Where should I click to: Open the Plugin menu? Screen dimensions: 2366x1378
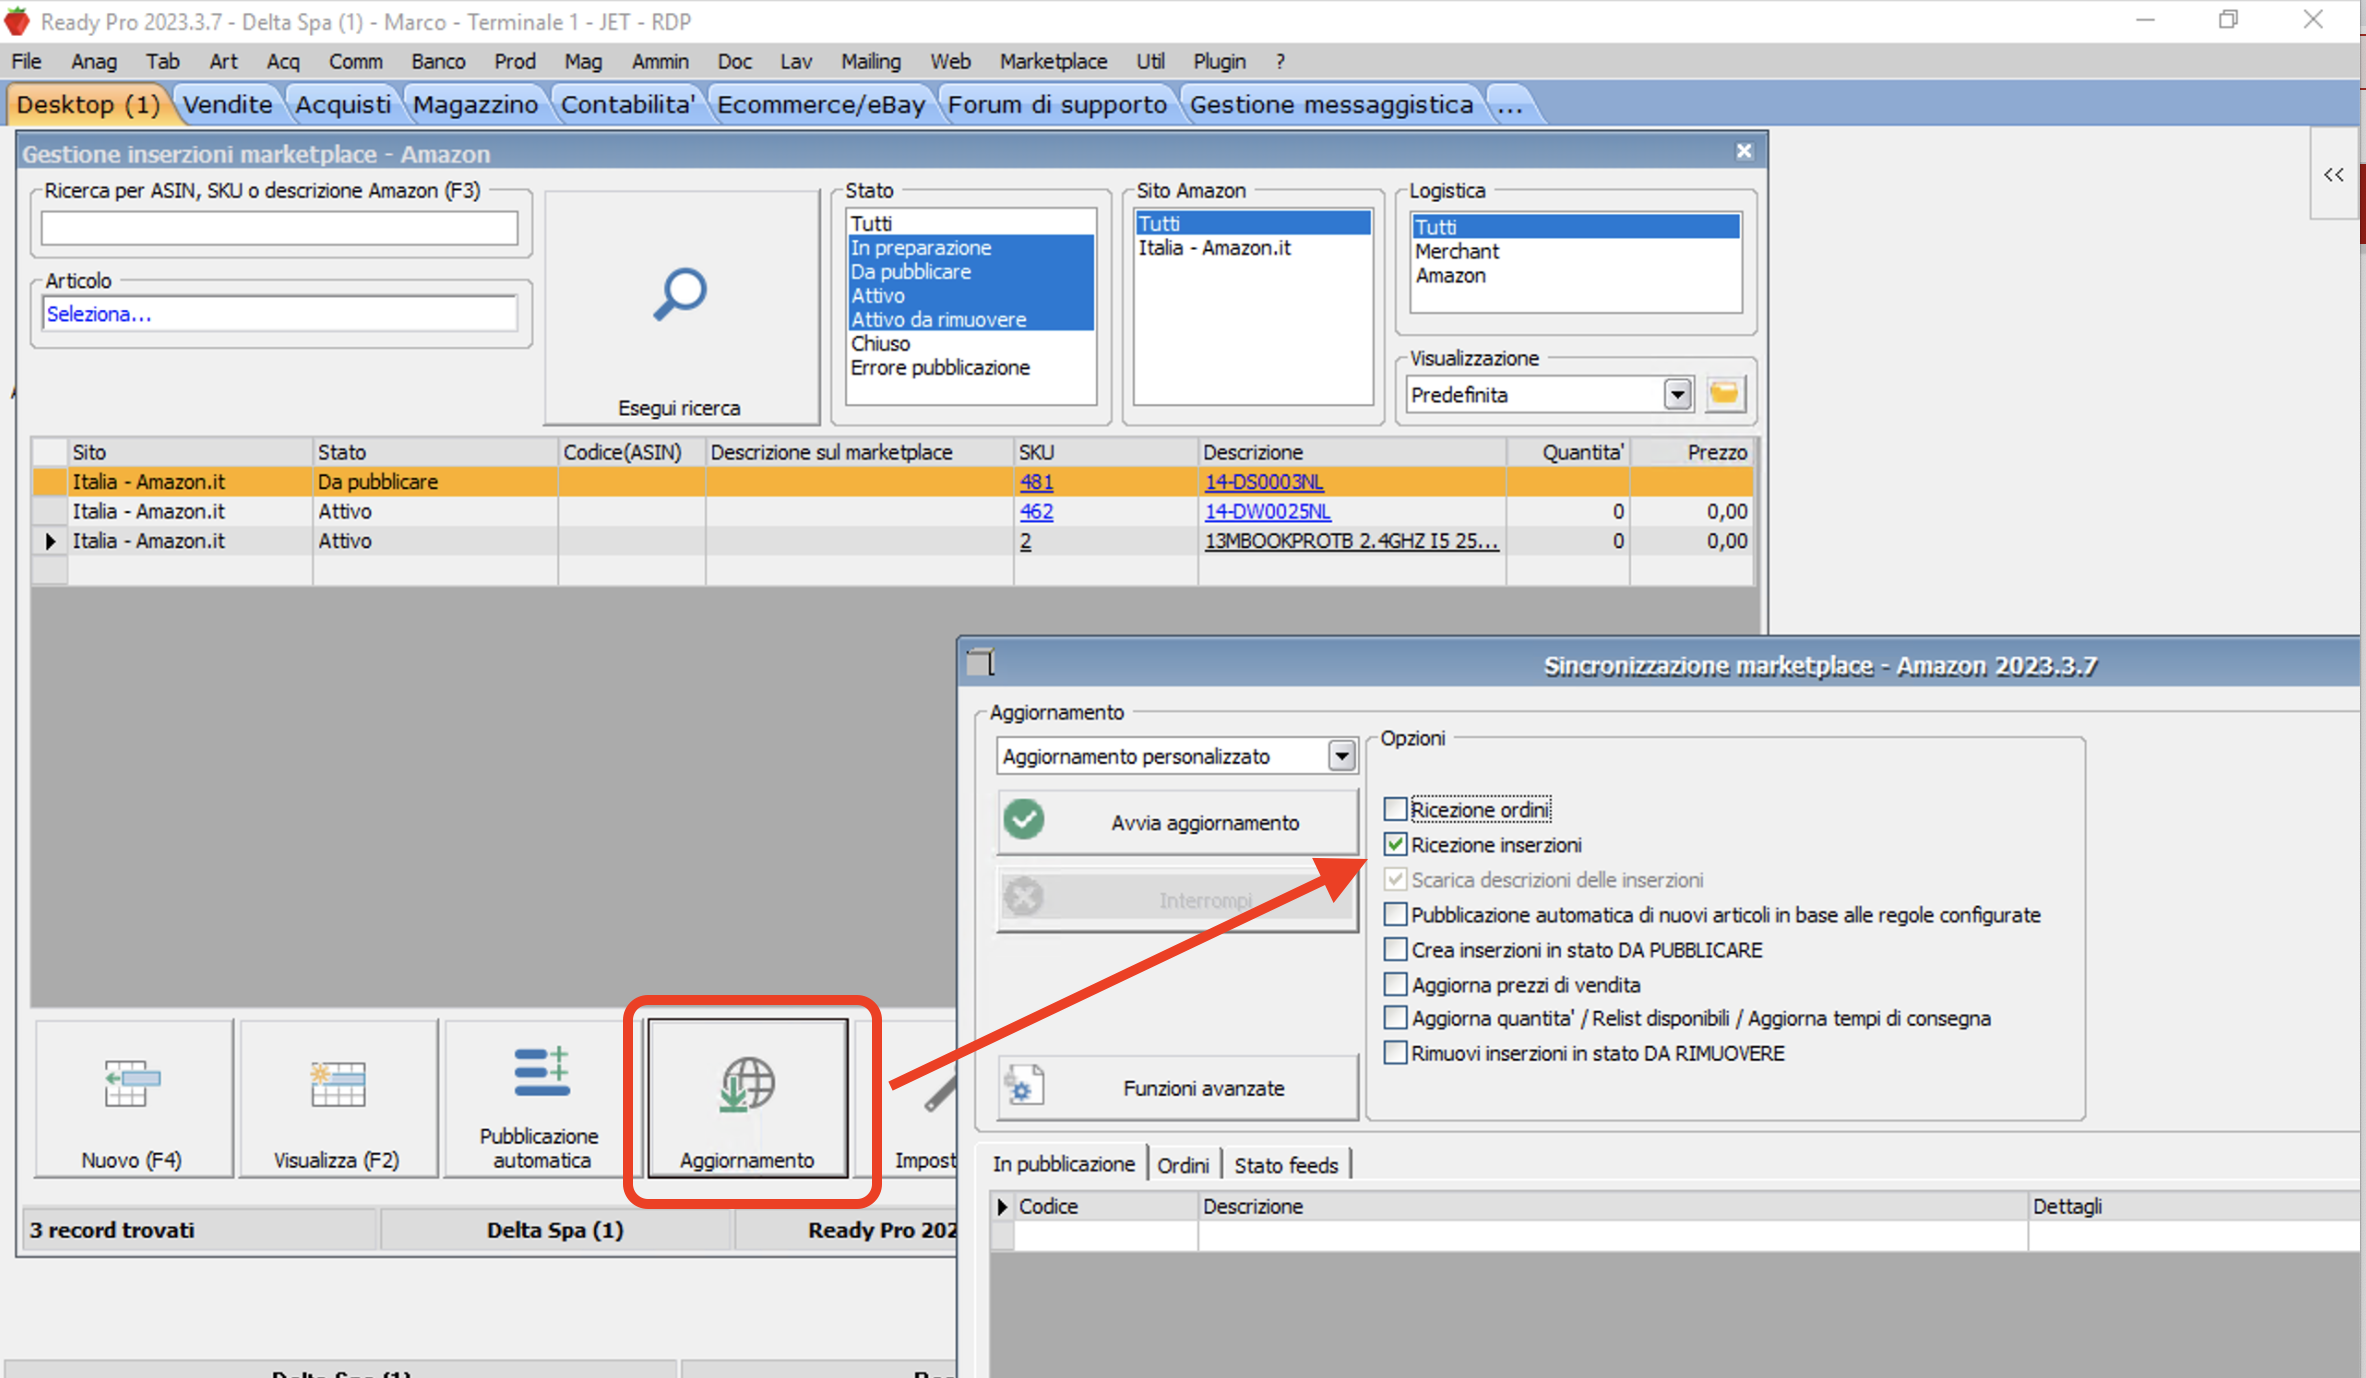click(x=1219, y=61)
